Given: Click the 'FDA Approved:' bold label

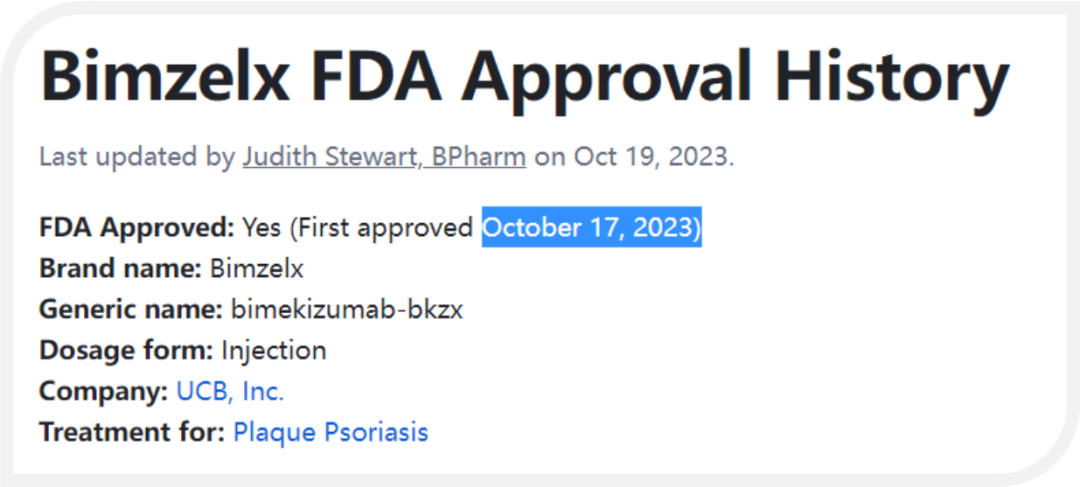Looking at the screenshot, I should pos(137,228).
